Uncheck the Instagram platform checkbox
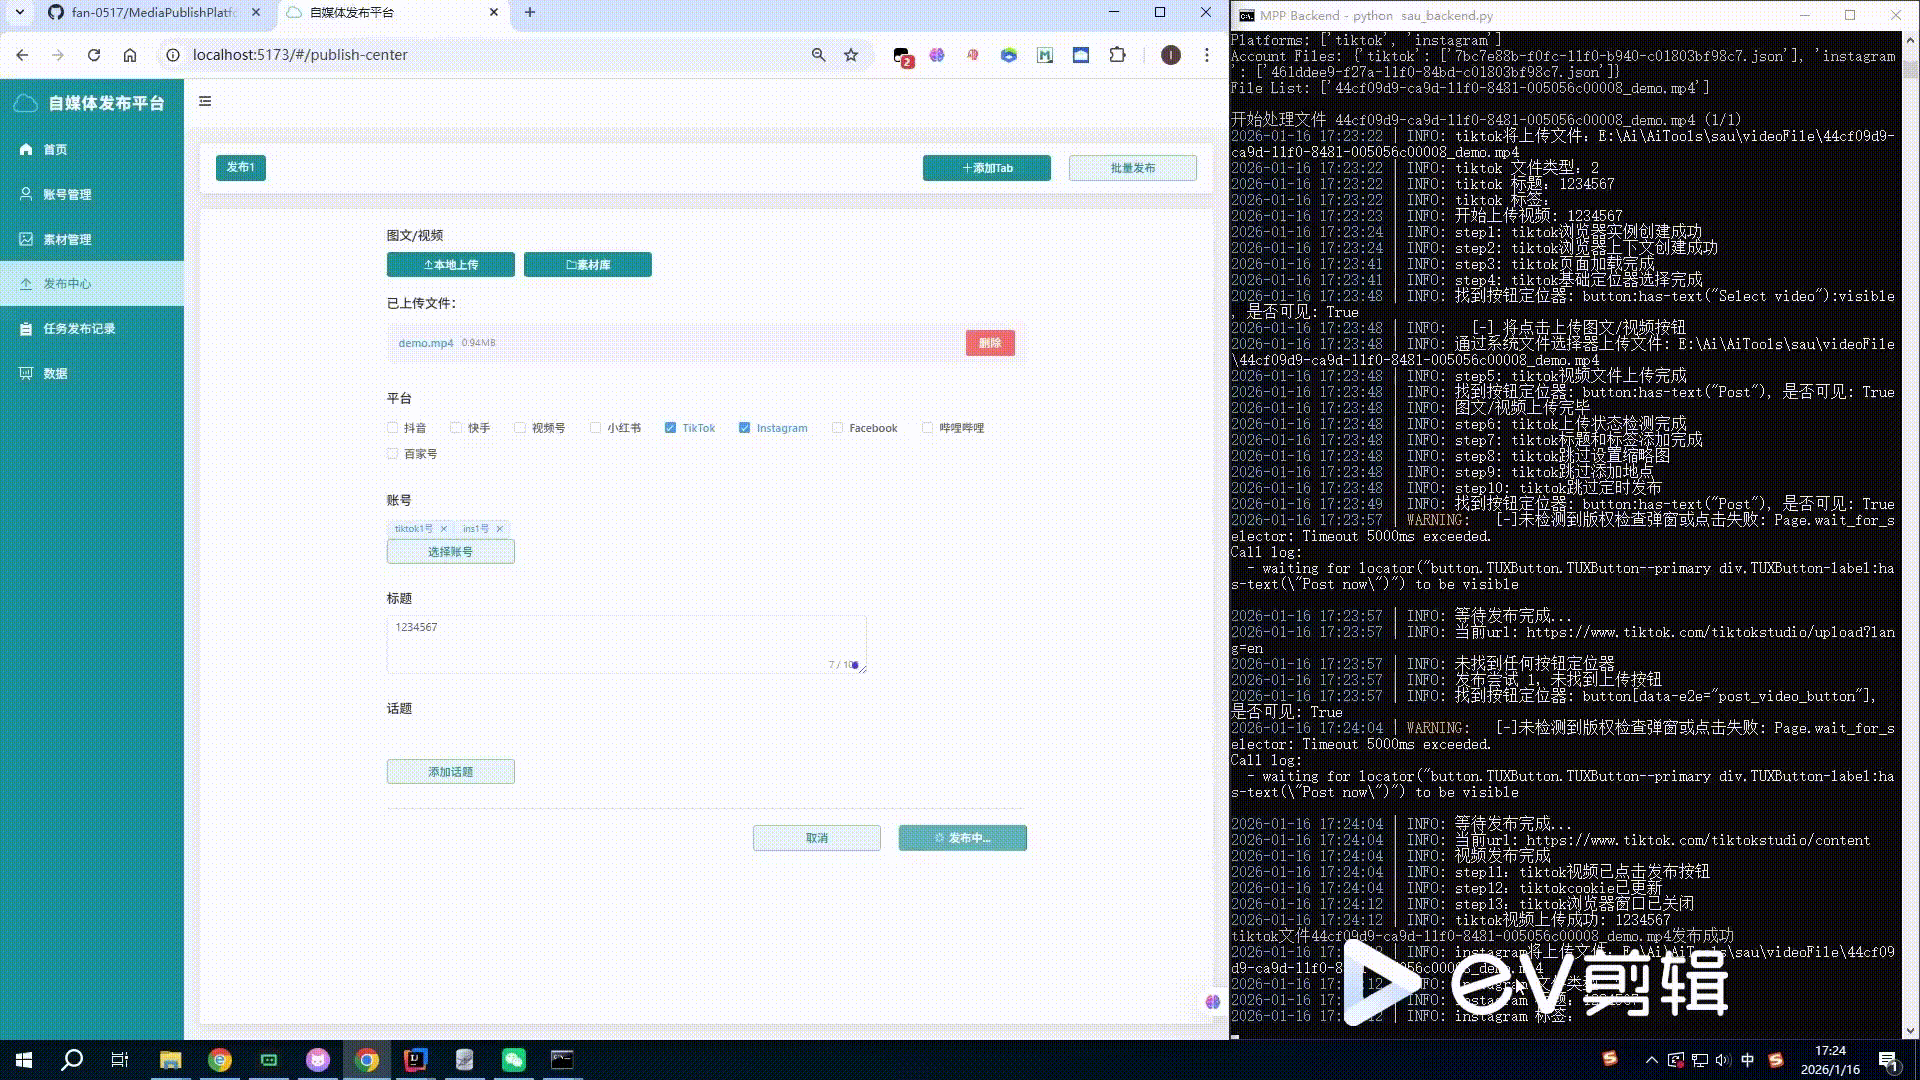 click(x=744, y=428)
